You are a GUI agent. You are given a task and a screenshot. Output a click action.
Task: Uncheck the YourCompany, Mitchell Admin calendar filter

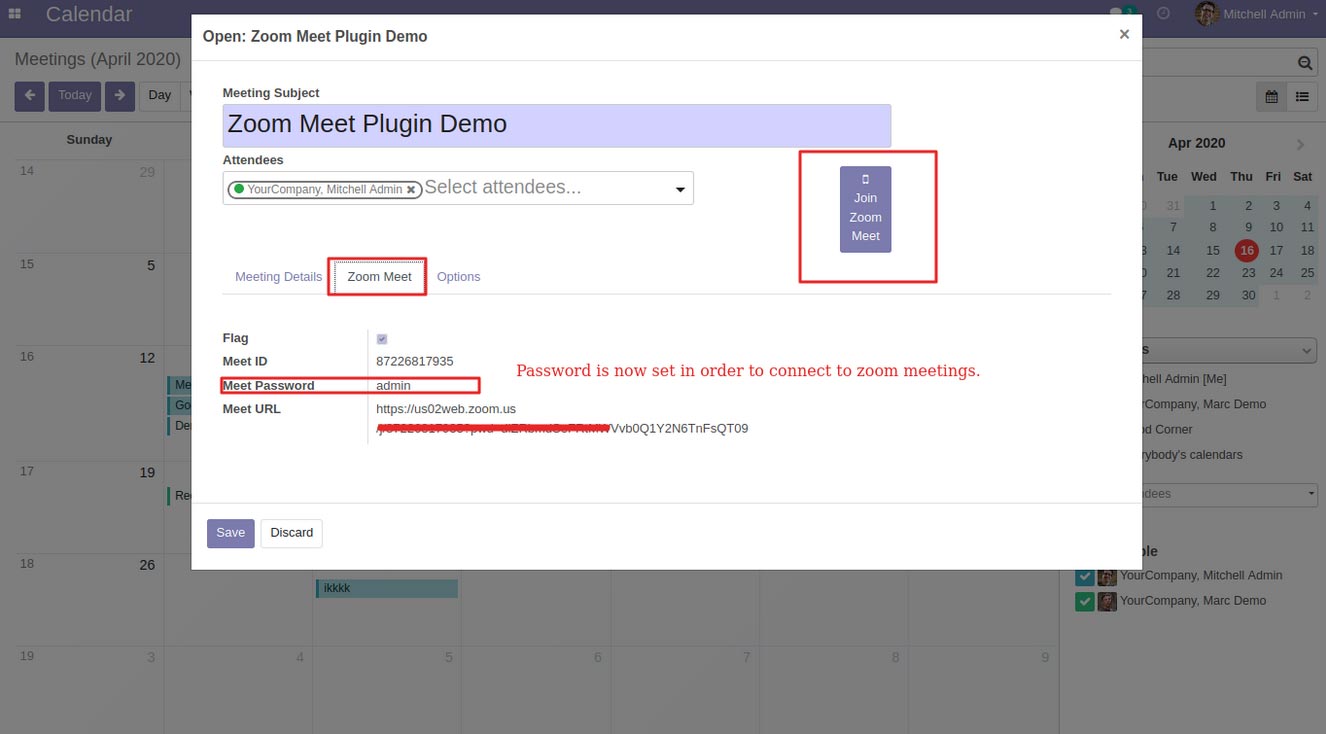[1084, 577]
